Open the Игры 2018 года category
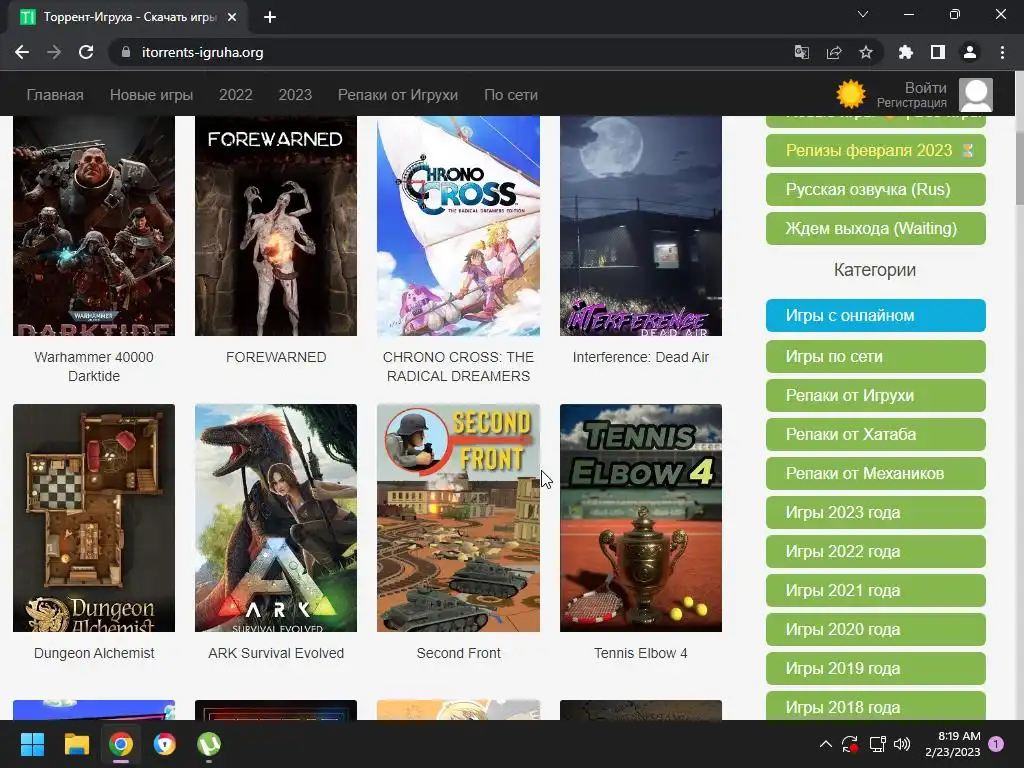The image size is (1024, 768). 876,706
